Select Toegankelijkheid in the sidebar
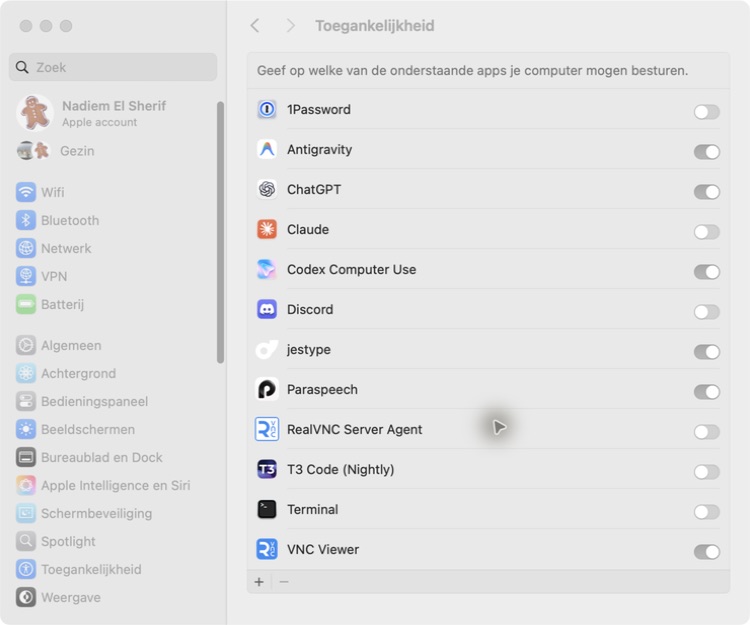Screen dimensions: 750x625 [113, 569]
